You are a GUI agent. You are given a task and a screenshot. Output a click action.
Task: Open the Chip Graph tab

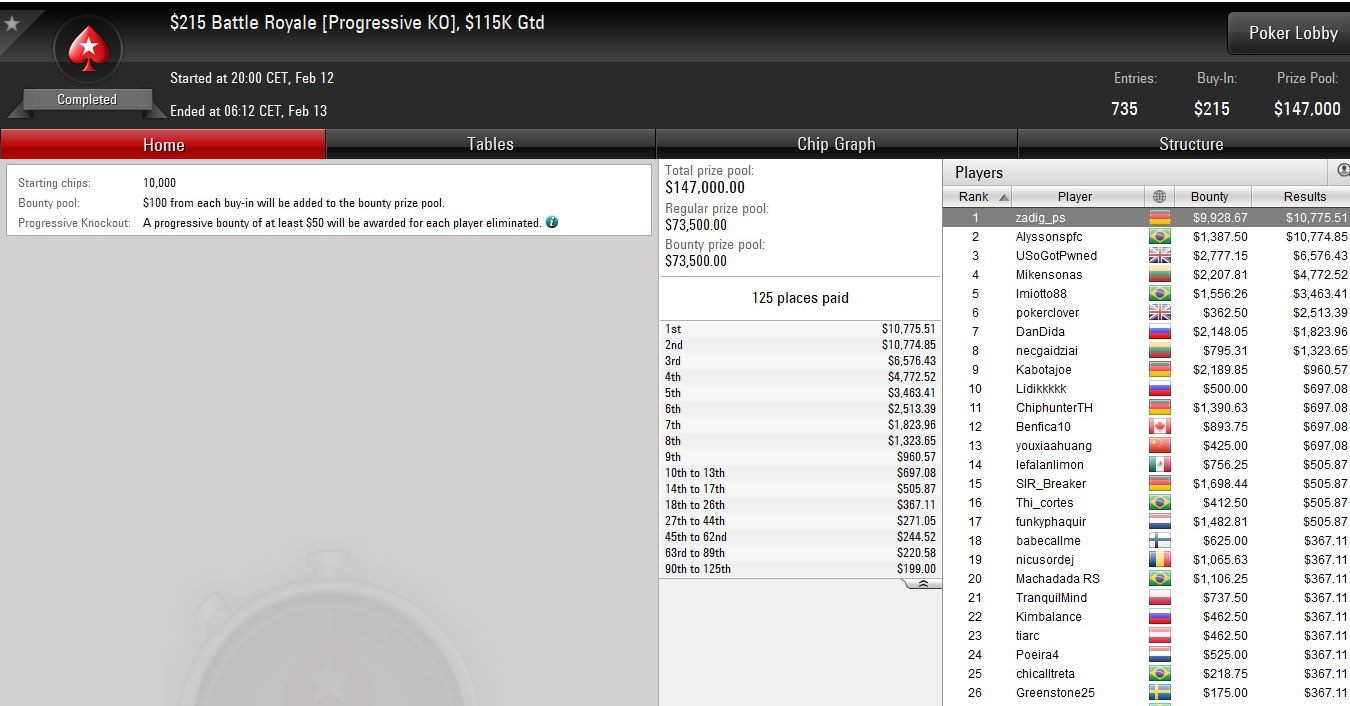pyautogui.click(x=836, y=144)
